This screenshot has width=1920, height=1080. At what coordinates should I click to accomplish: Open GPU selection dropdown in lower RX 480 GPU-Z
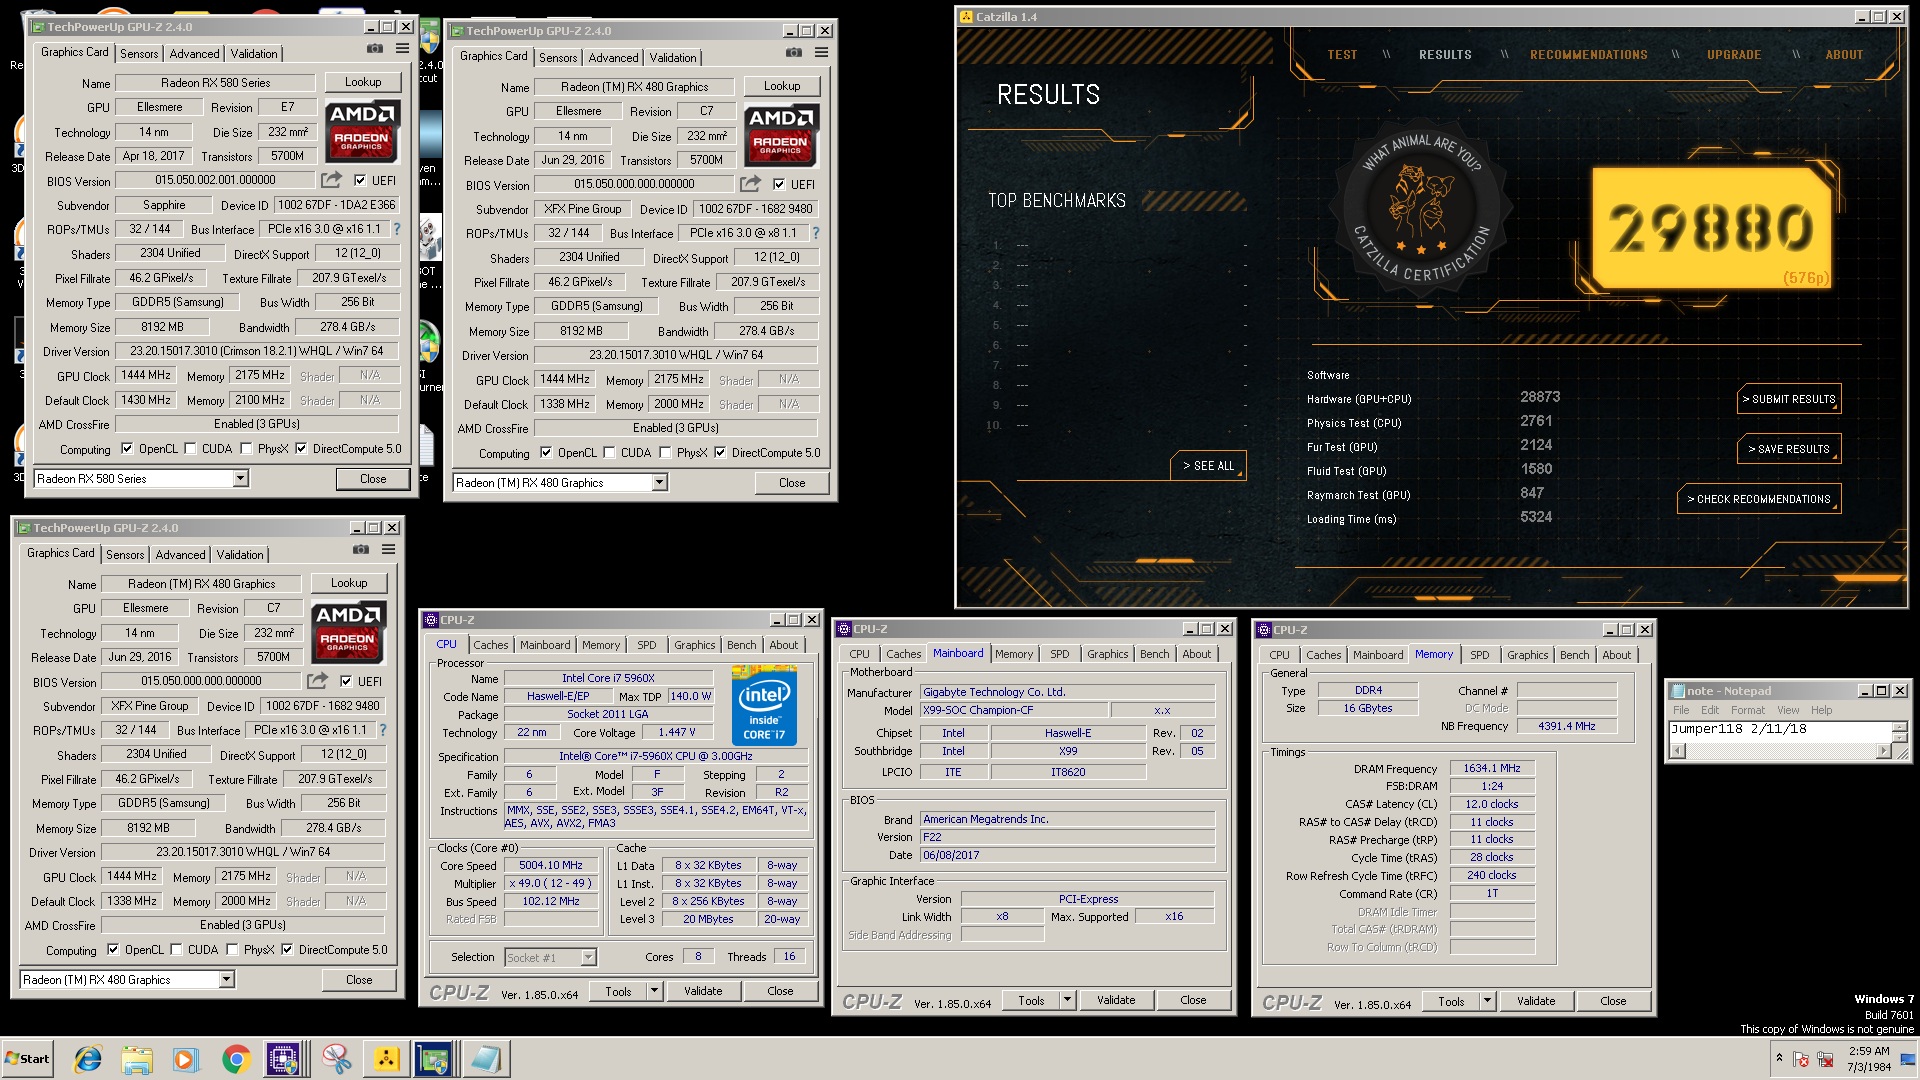226,980
